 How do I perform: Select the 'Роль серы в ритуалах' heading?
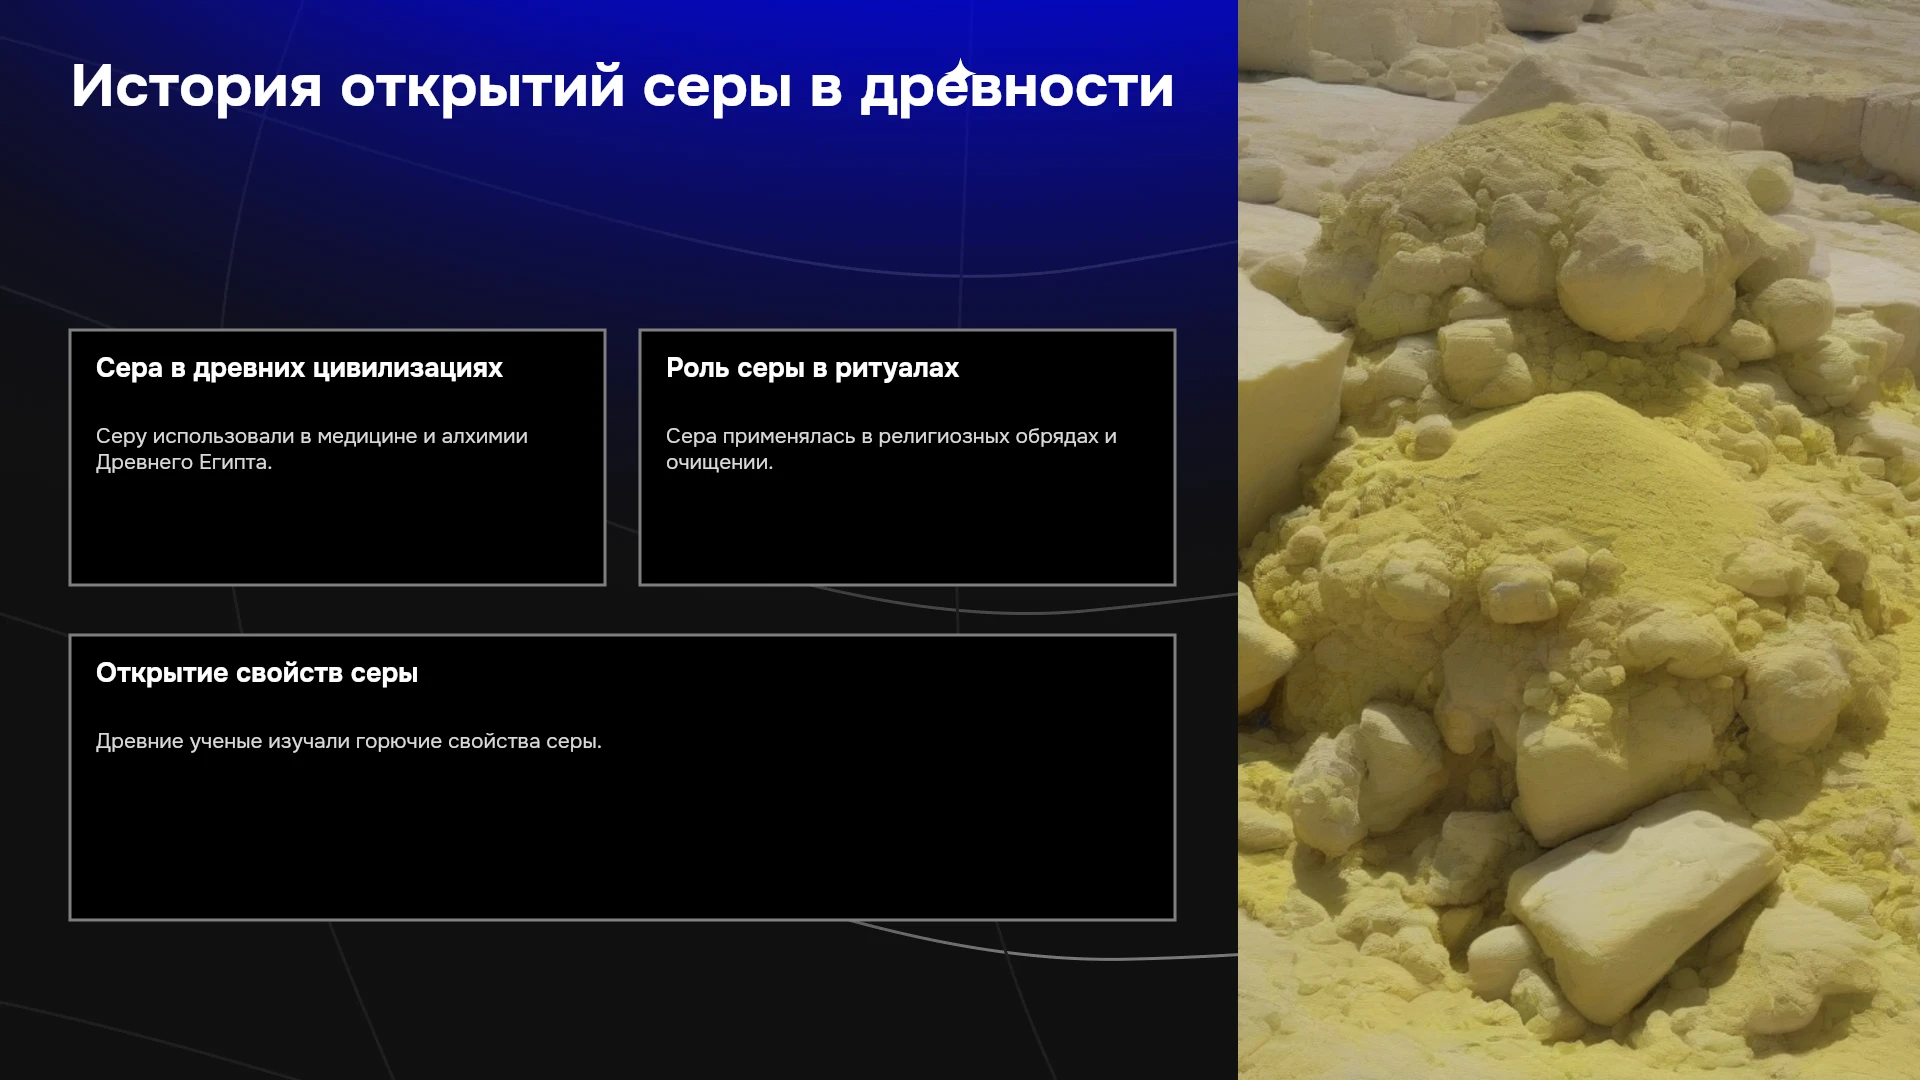click(x=812, y=368)
